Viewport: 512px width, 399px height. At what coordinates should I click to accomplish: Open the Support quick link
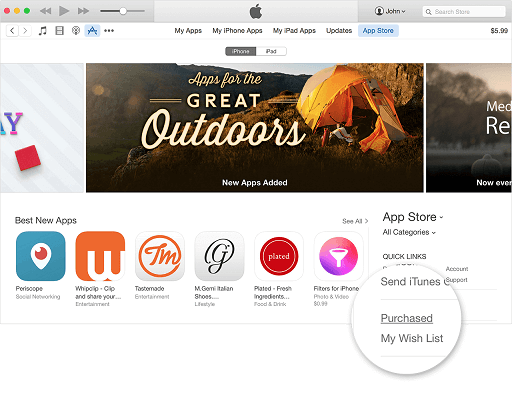tap(457, 280)
